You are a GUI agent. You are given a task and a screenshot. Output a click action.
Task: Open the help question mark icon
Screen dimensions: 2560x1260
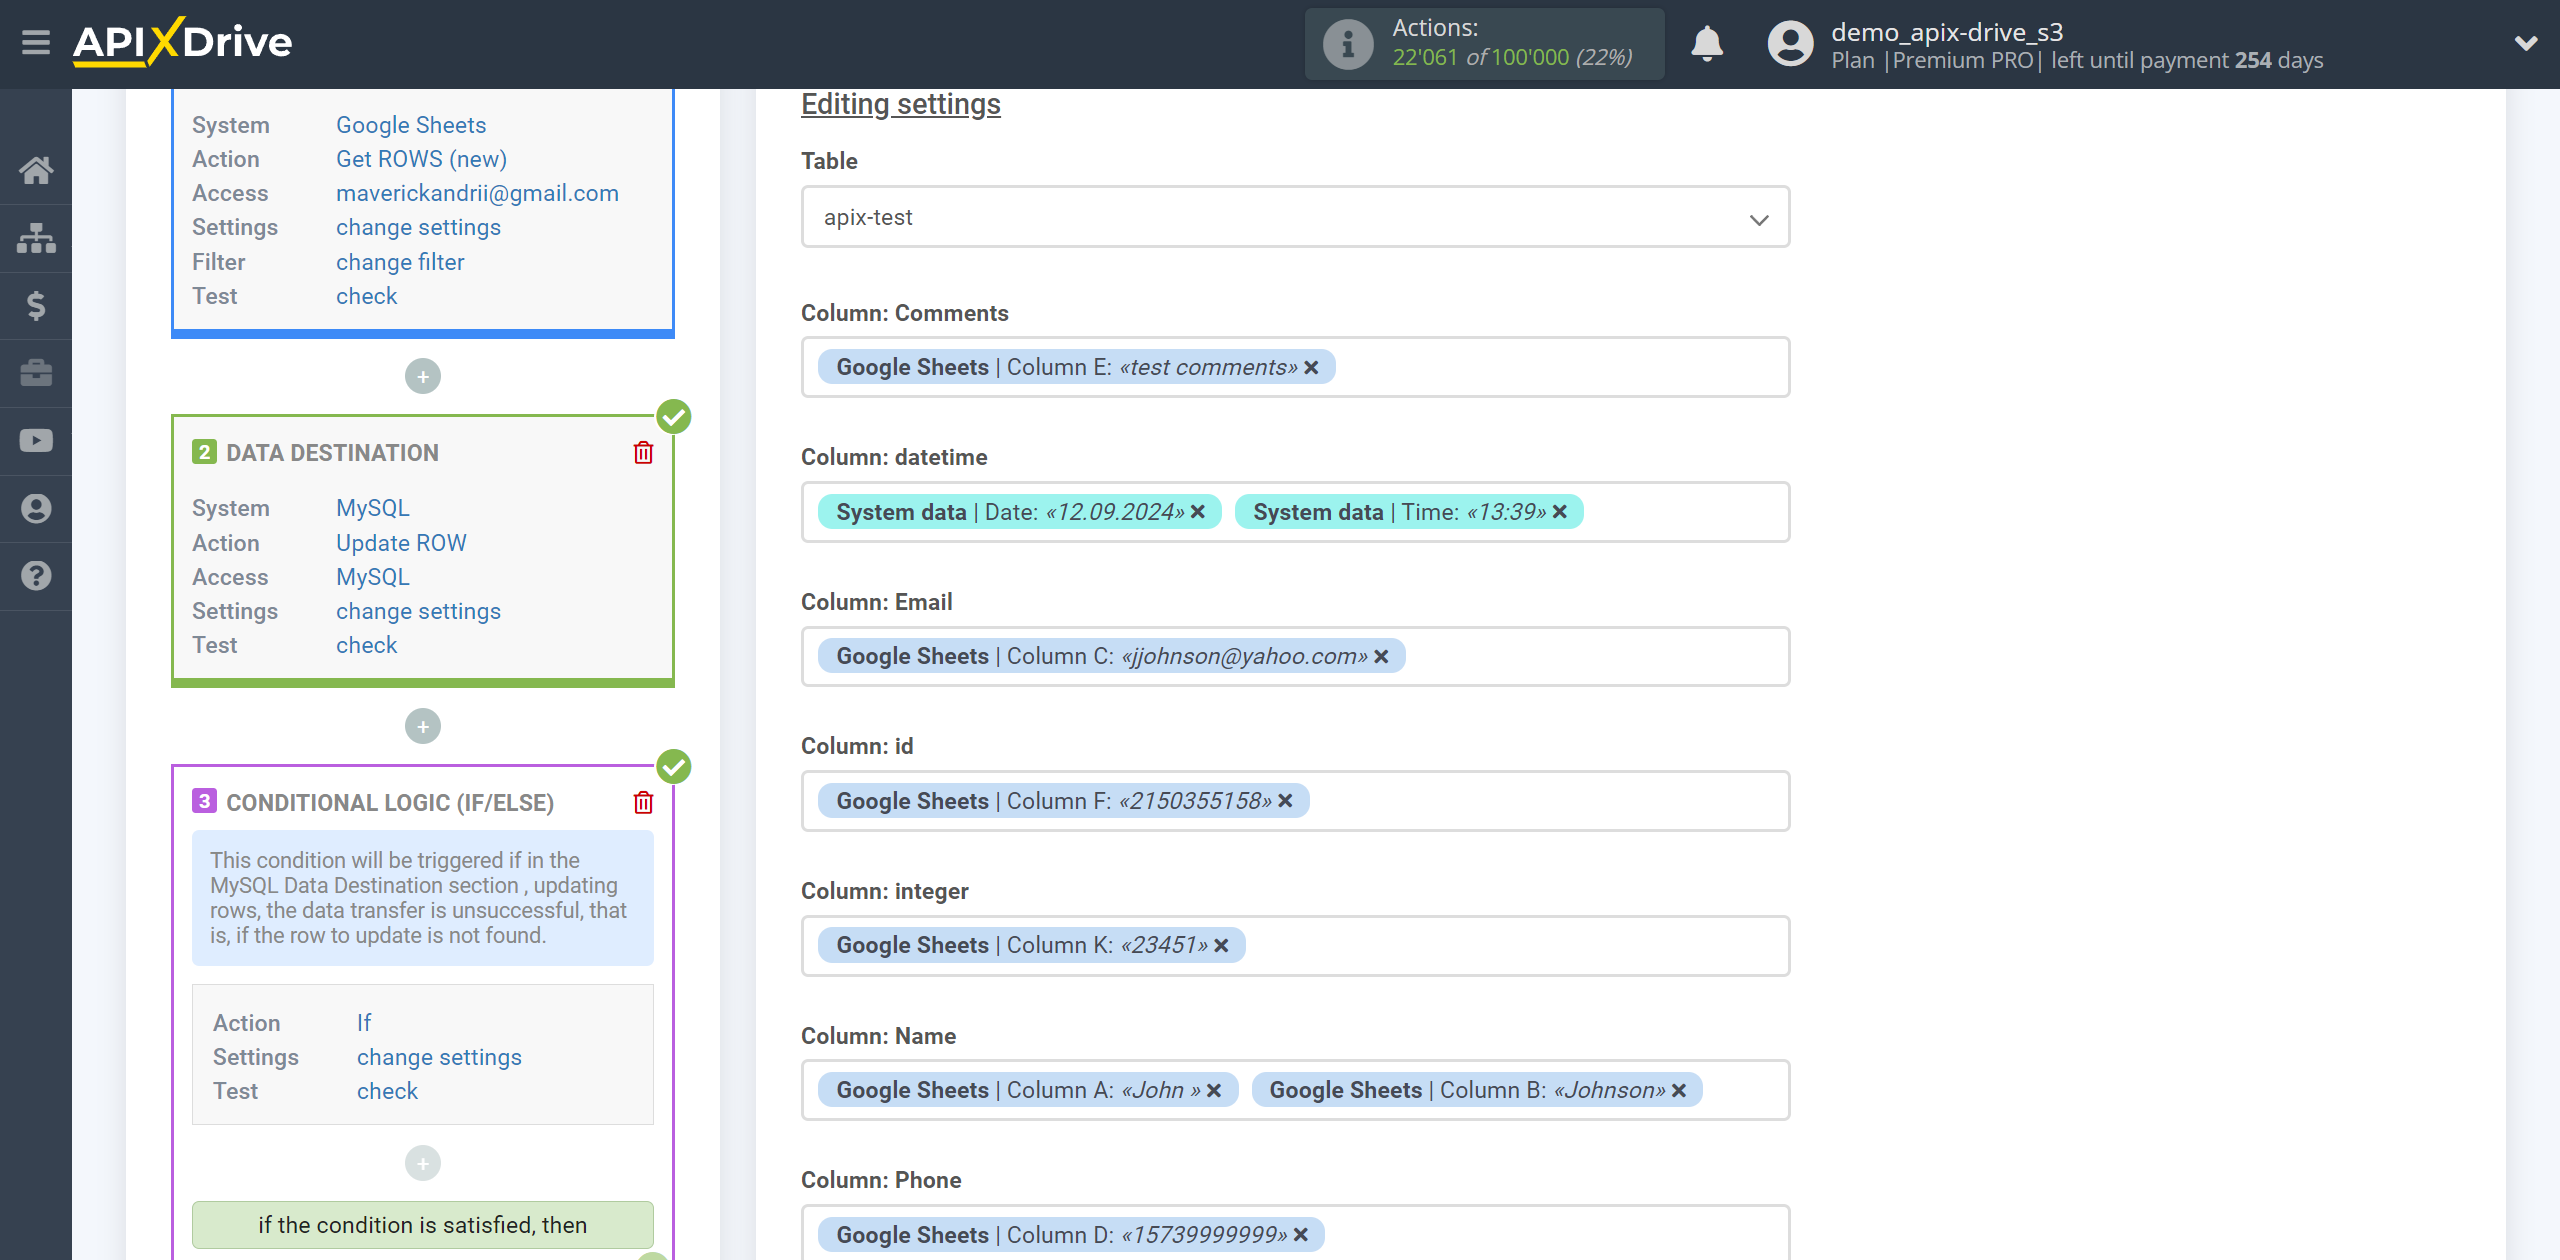[36, 576]
